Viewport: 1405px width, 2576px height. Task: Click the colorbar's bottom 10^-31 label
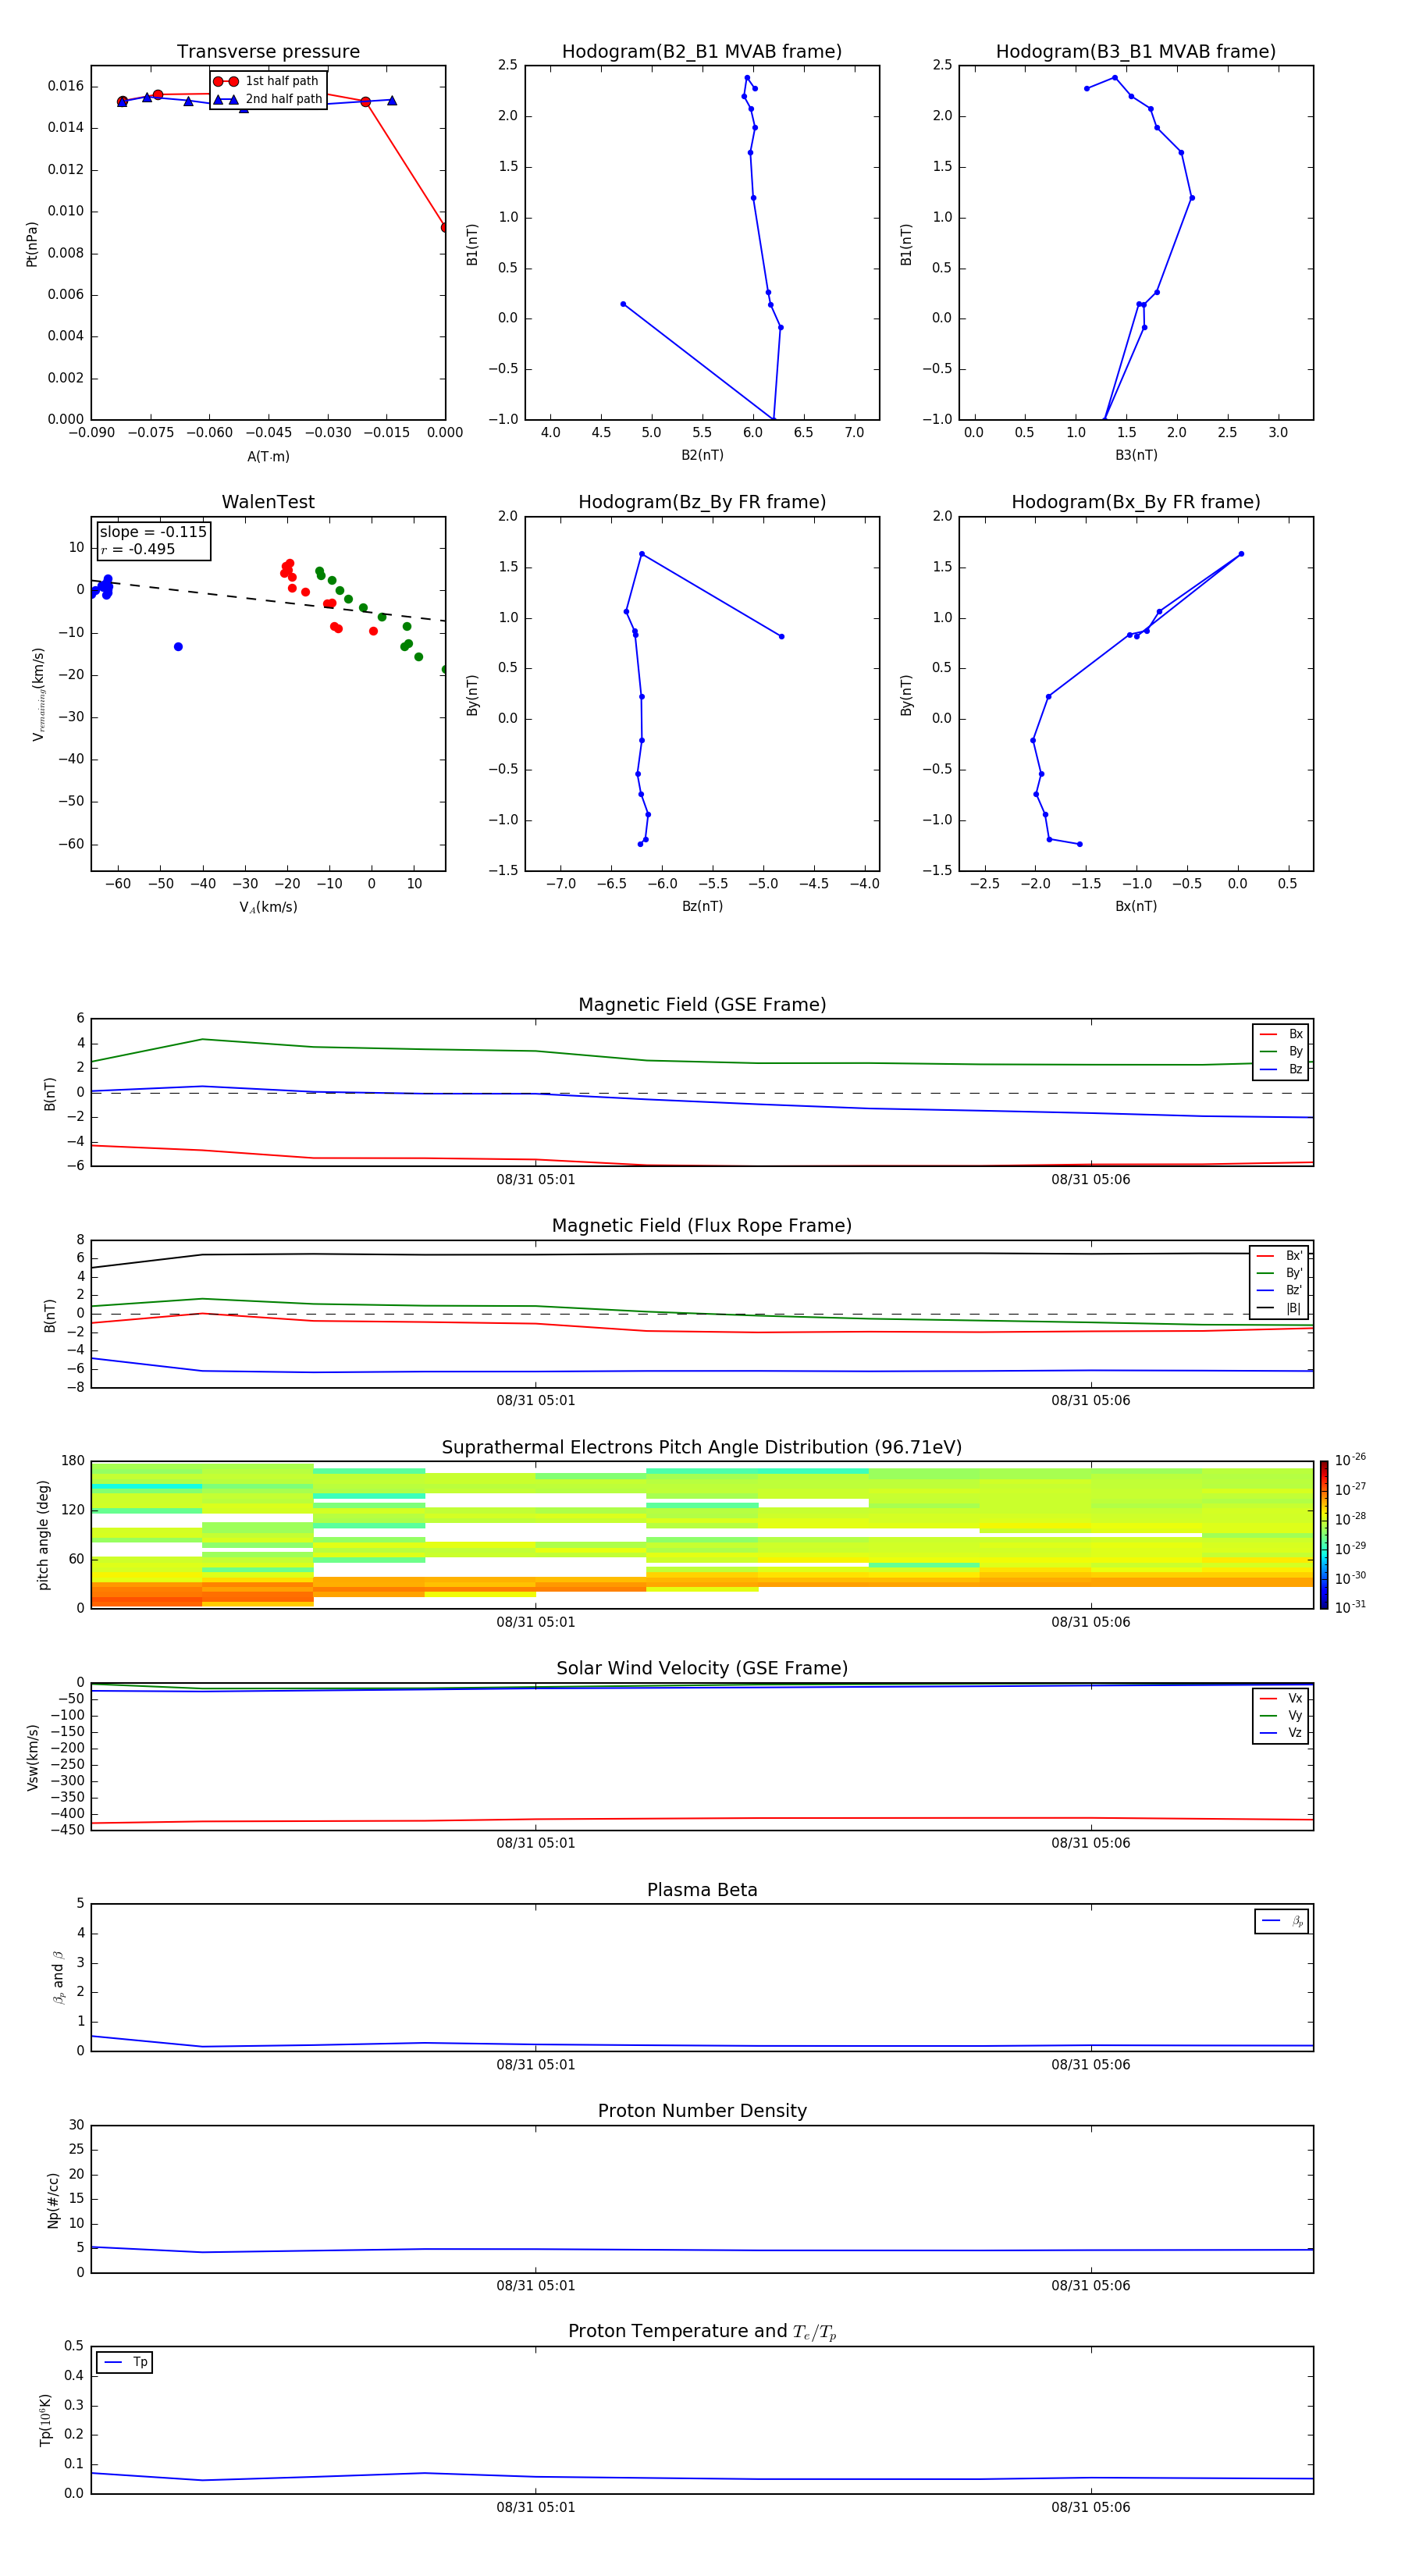click(x=1350, y=1607)
